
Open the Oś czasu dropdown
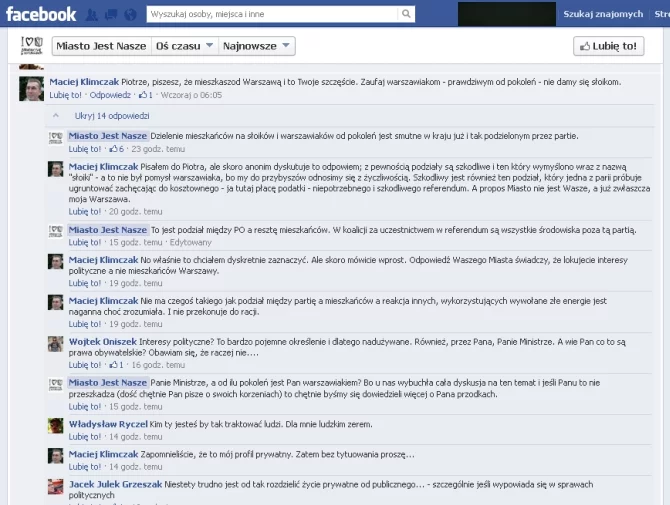[x=184, y=46]
